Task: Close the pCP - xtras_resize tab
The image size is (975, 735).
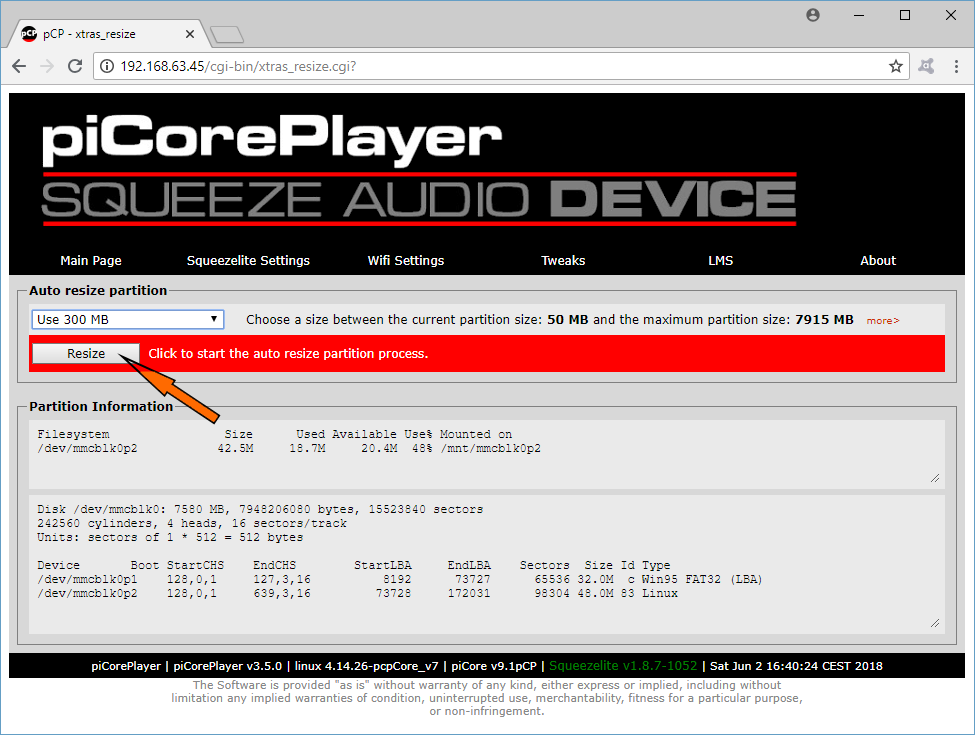Action: click(190, 34)
